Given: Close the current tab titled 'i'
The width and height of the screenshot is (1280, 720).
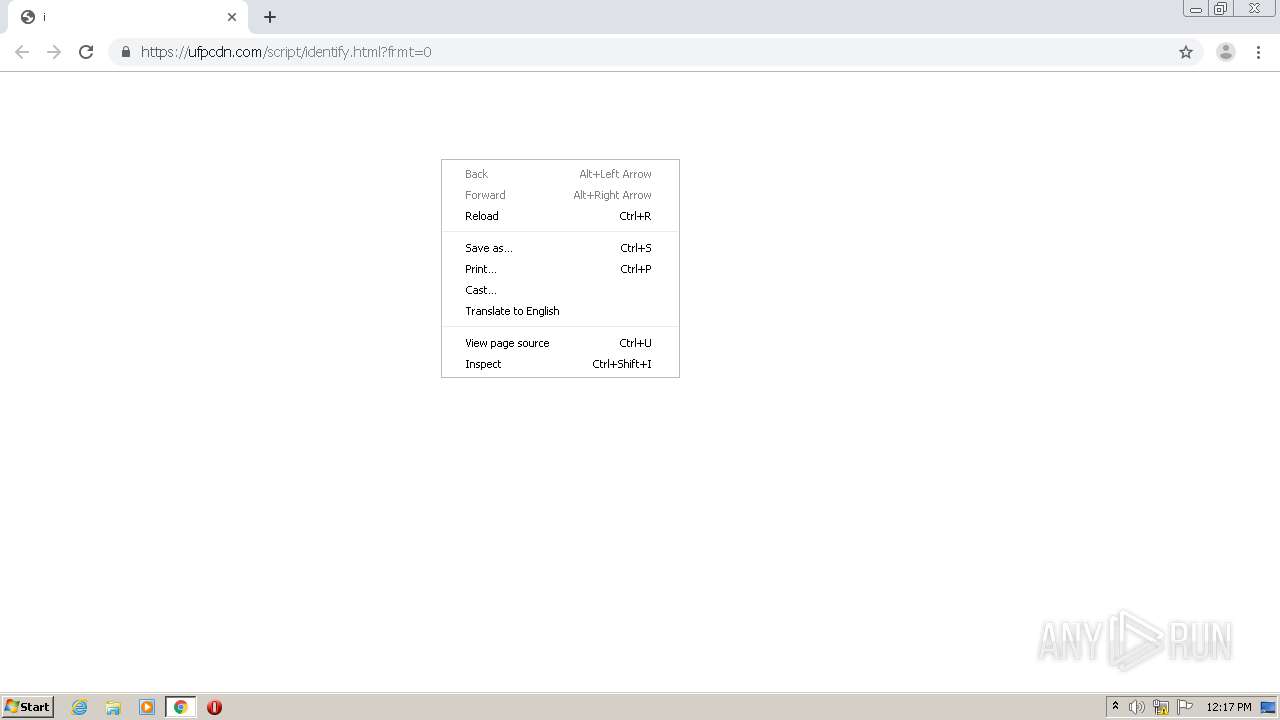Looking at the screenshot, I should tap(232, 17).
